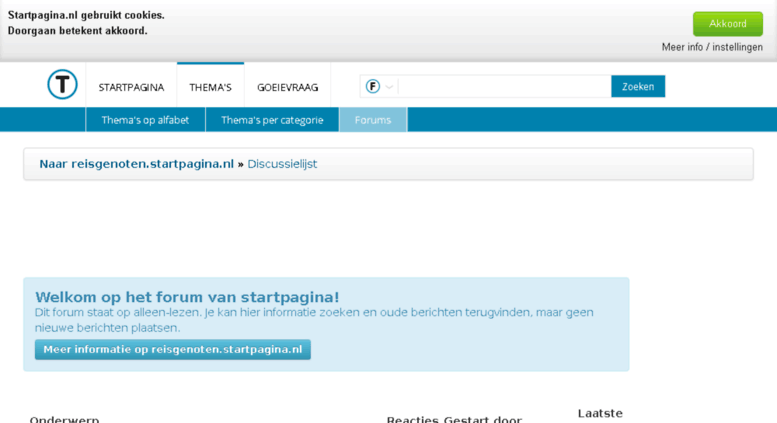The height and width of the screenshot is (423, 777).
Task: Click the Startpagina T logo icon
Action: point(62,84)
